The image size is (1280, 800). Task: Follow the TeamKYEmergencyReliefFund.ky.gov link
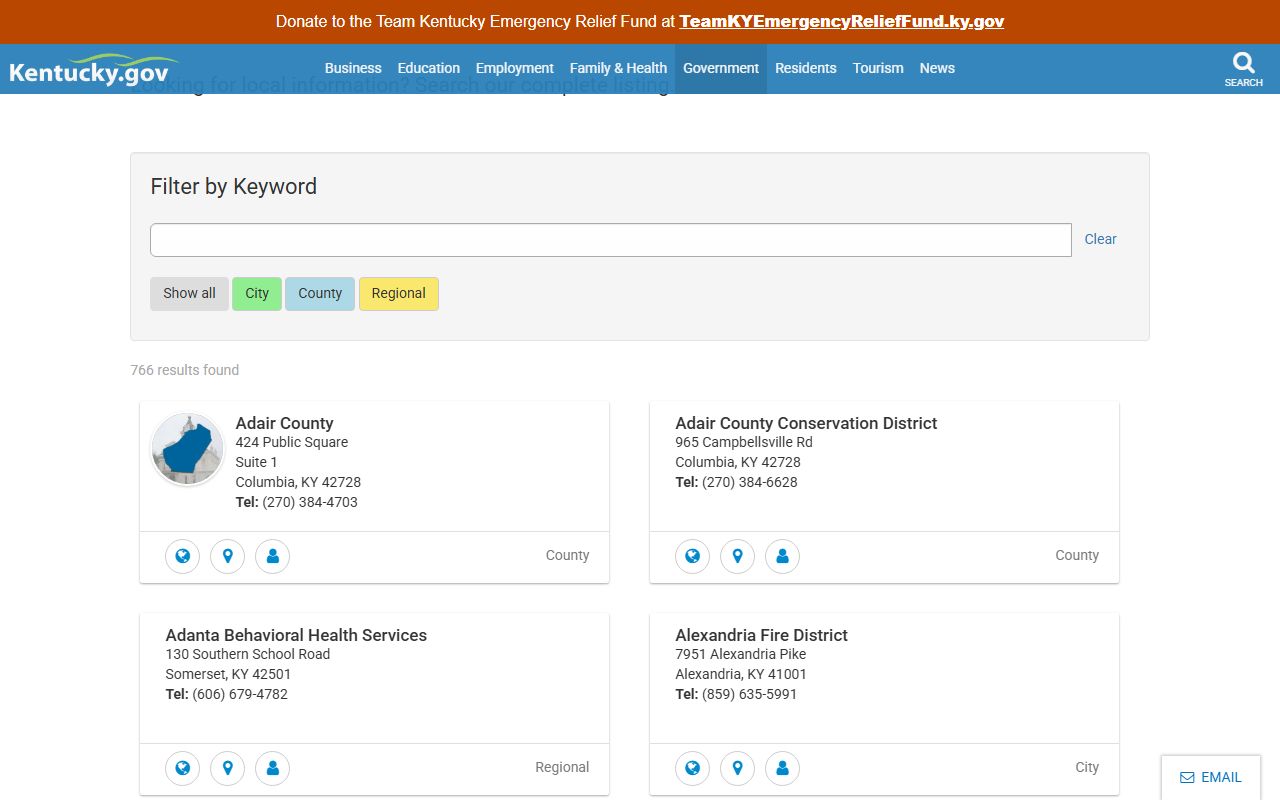(841, 21)
